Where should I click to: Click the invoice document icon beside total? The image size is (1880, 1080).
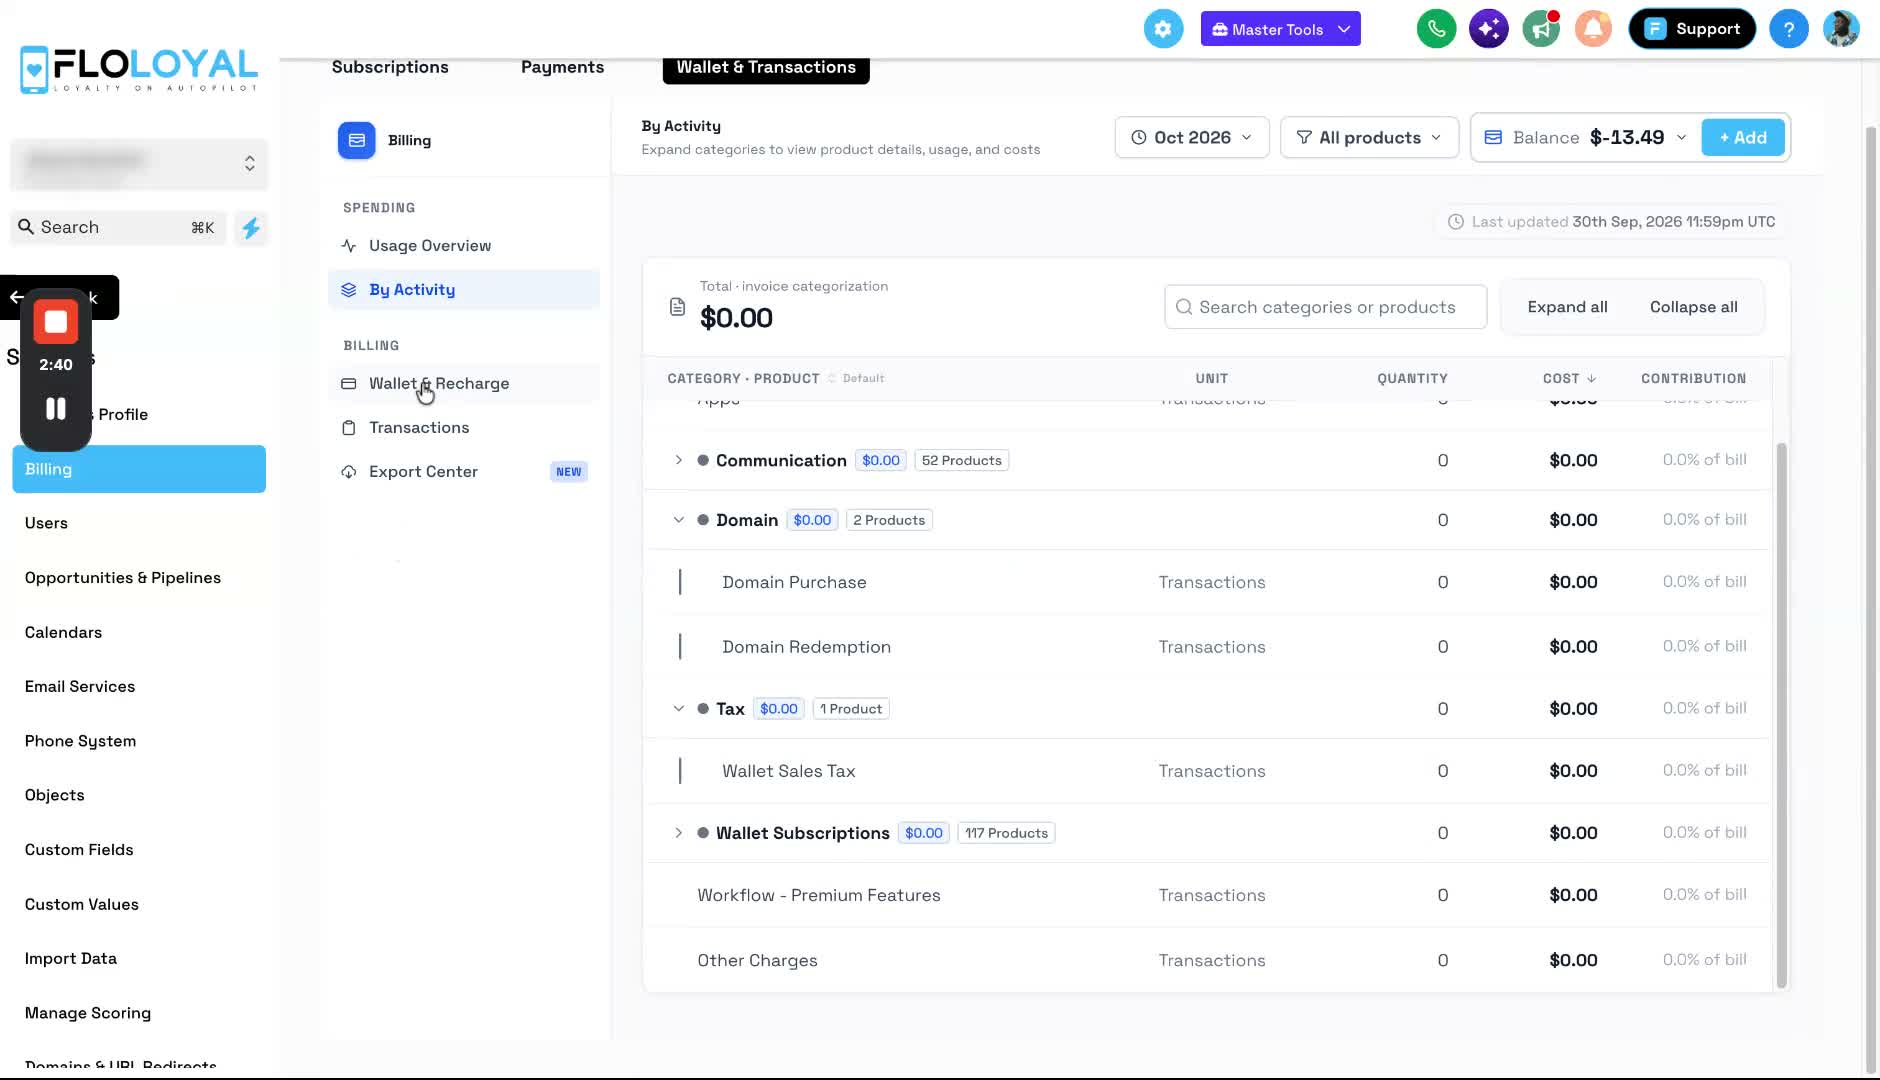click(x=677, y=307)
